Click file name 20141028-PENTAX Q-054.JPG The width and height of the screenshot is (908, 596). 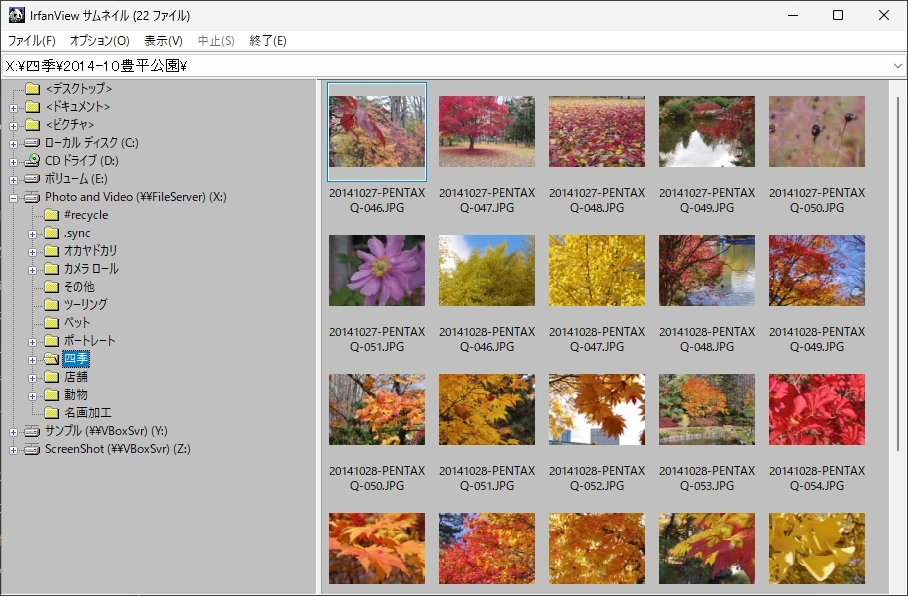point(817,478)
